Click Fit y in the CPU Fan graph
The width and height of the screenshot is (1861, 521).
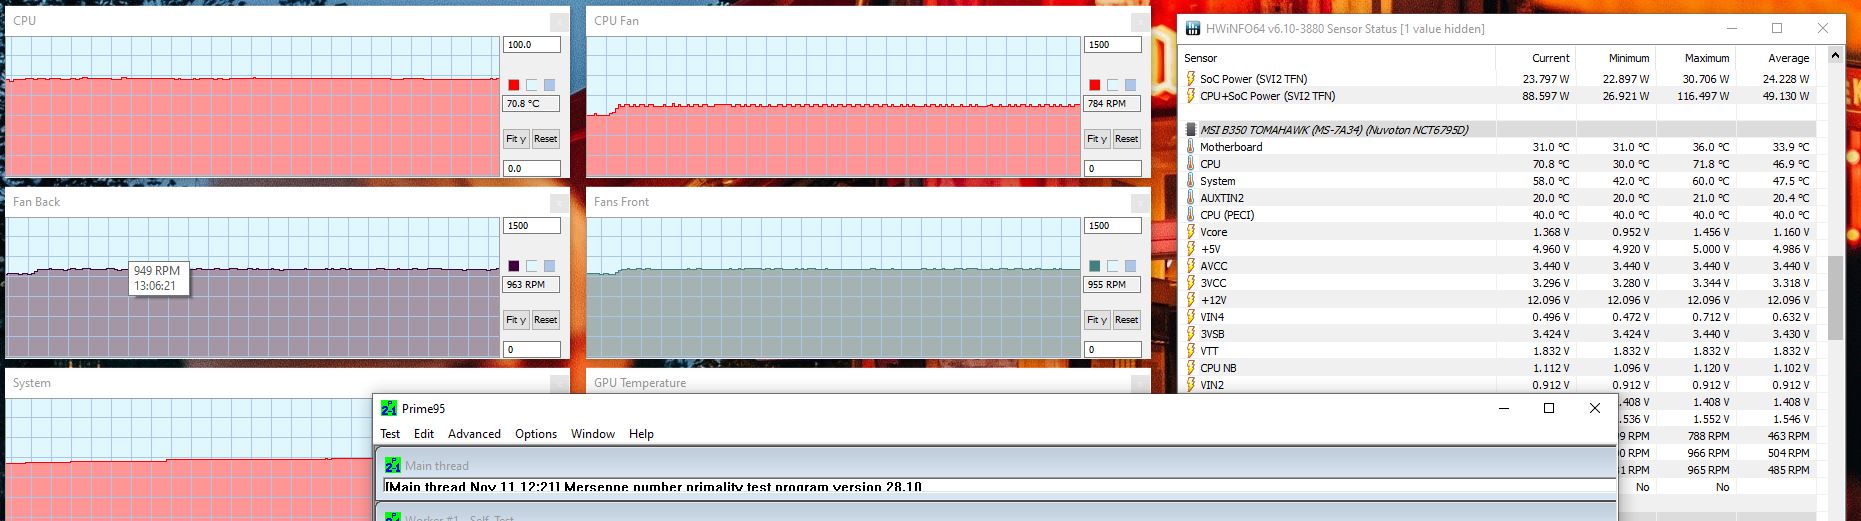1097,139
